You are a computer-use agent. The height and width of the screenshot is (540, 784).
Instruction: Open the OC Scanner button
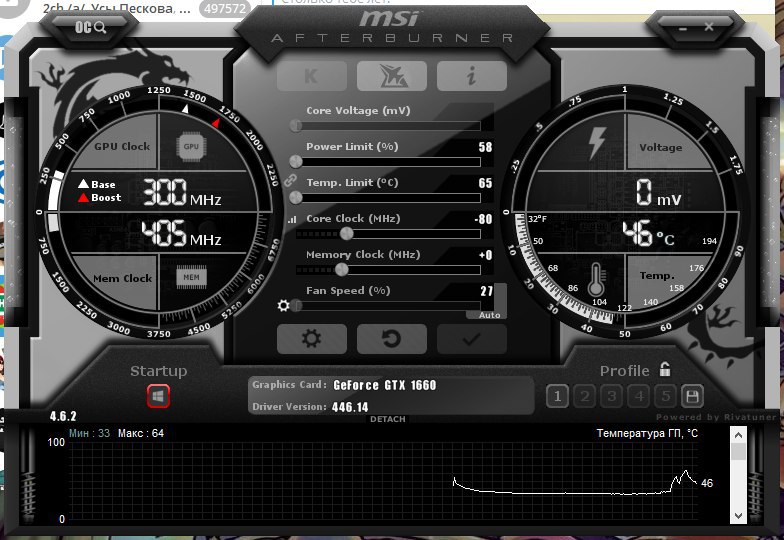point(90,27)
